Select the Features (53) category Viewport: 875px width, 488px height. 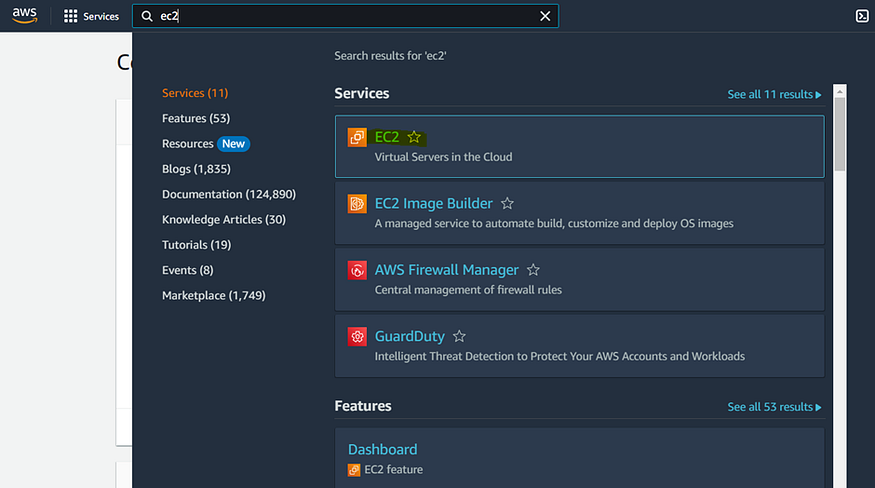pos(196,118)
